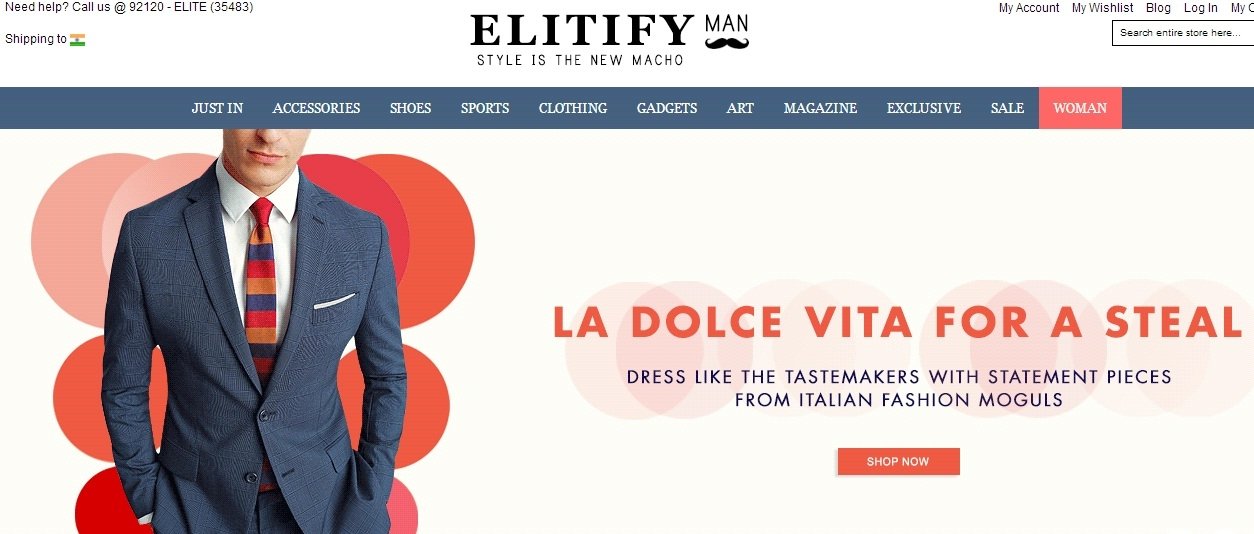The height and width of the screenshot is (534, 1254).
Task: Click the SHOP NOW button
Action: tap(898, 462)
